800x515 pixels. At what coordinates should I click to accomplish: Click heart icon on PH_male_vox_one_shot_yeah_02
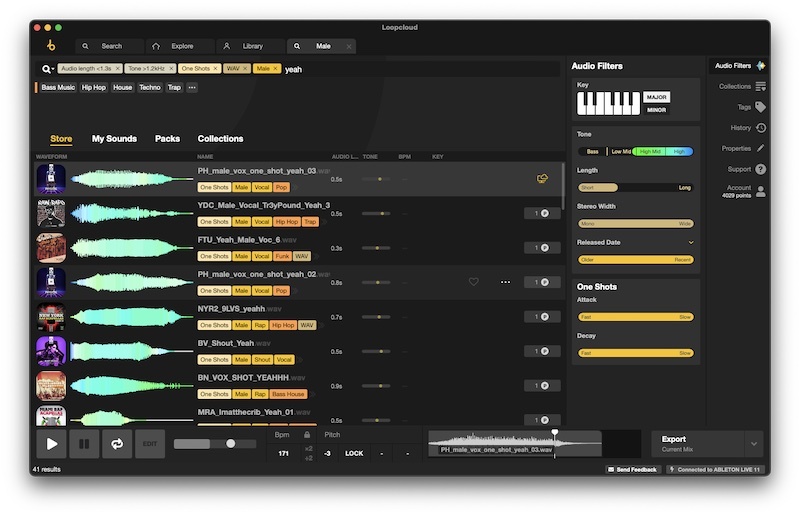click(474, 282)
